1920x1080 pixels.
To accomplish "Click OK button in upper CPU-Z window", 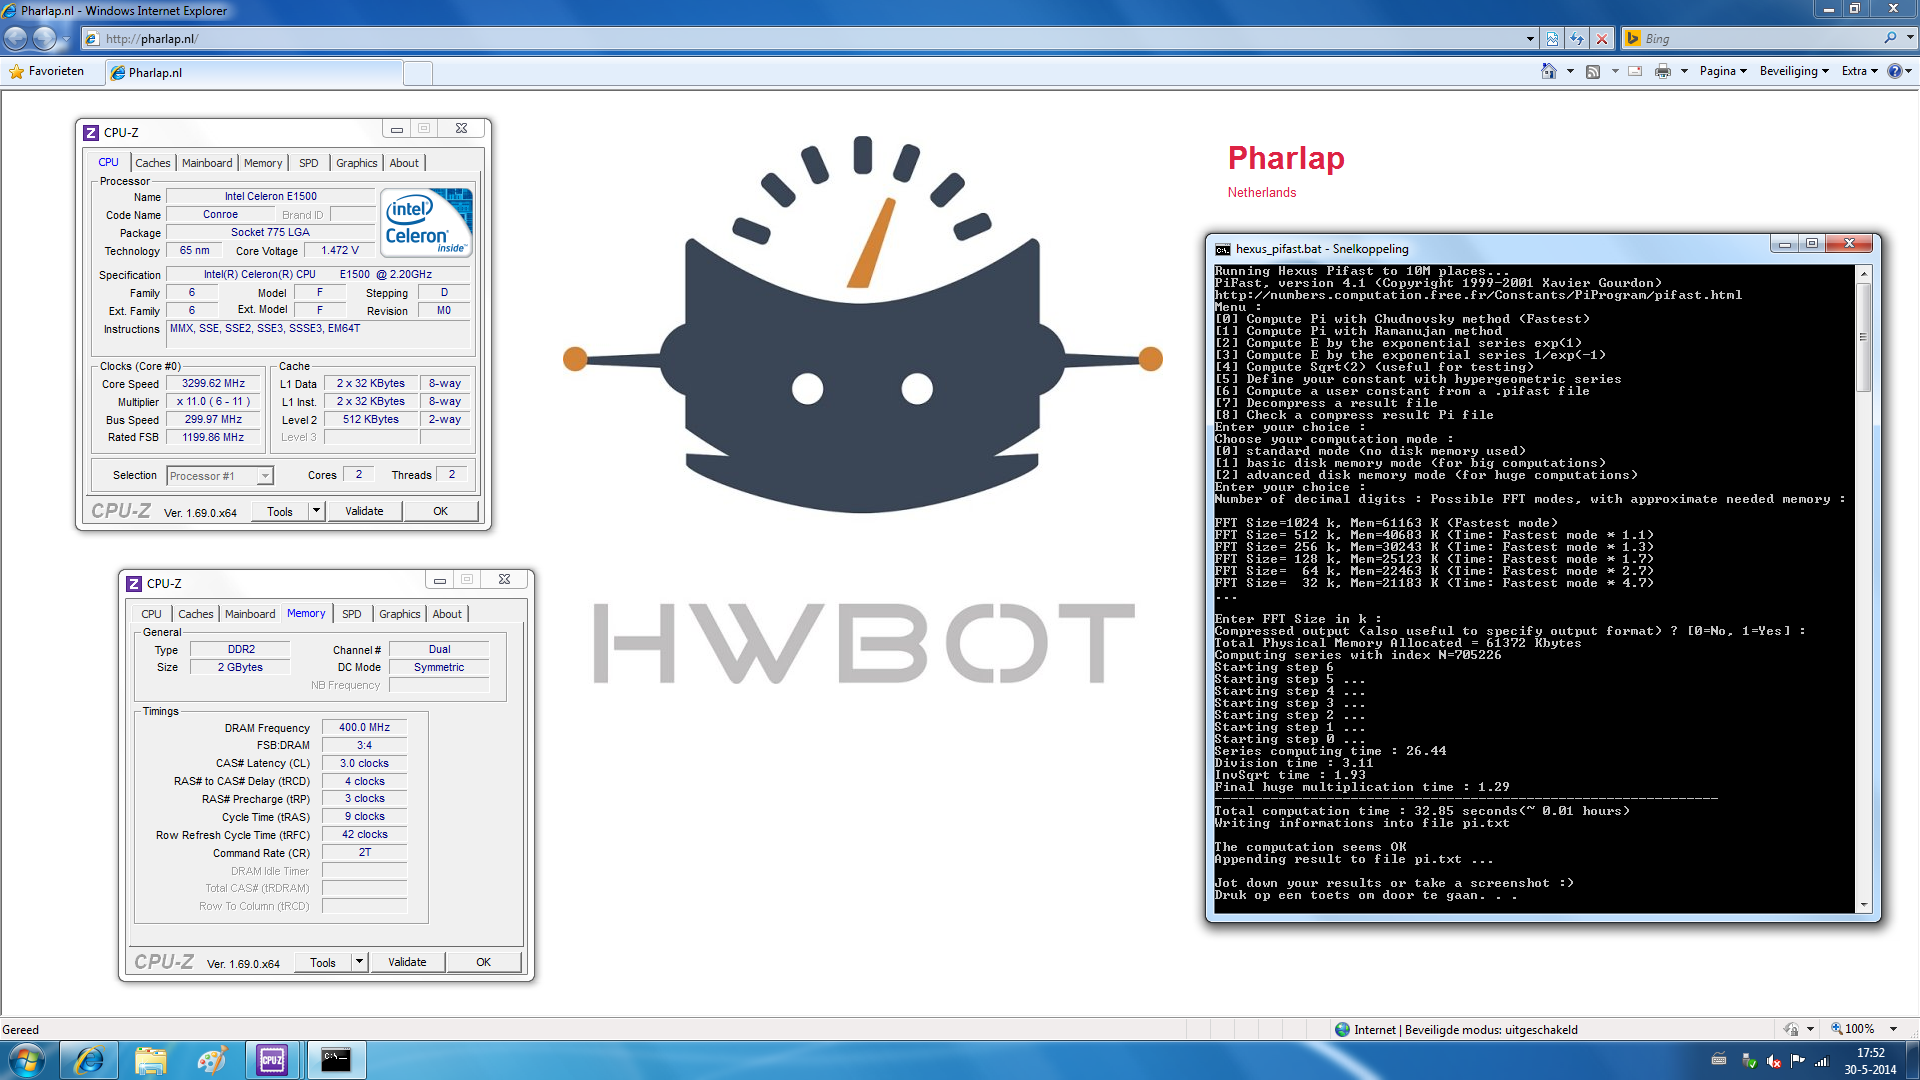I will tap(440, 511).
